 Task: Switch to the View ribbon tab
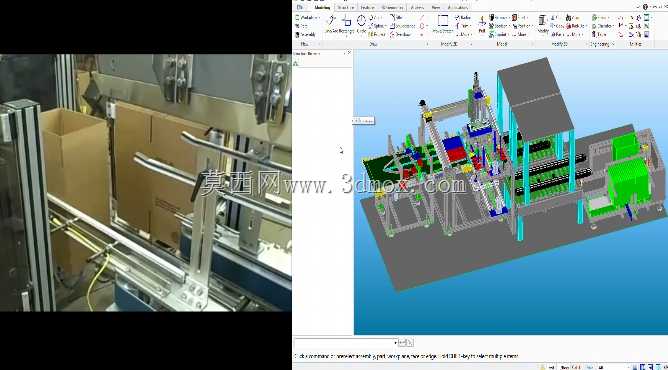pos(436,8)
